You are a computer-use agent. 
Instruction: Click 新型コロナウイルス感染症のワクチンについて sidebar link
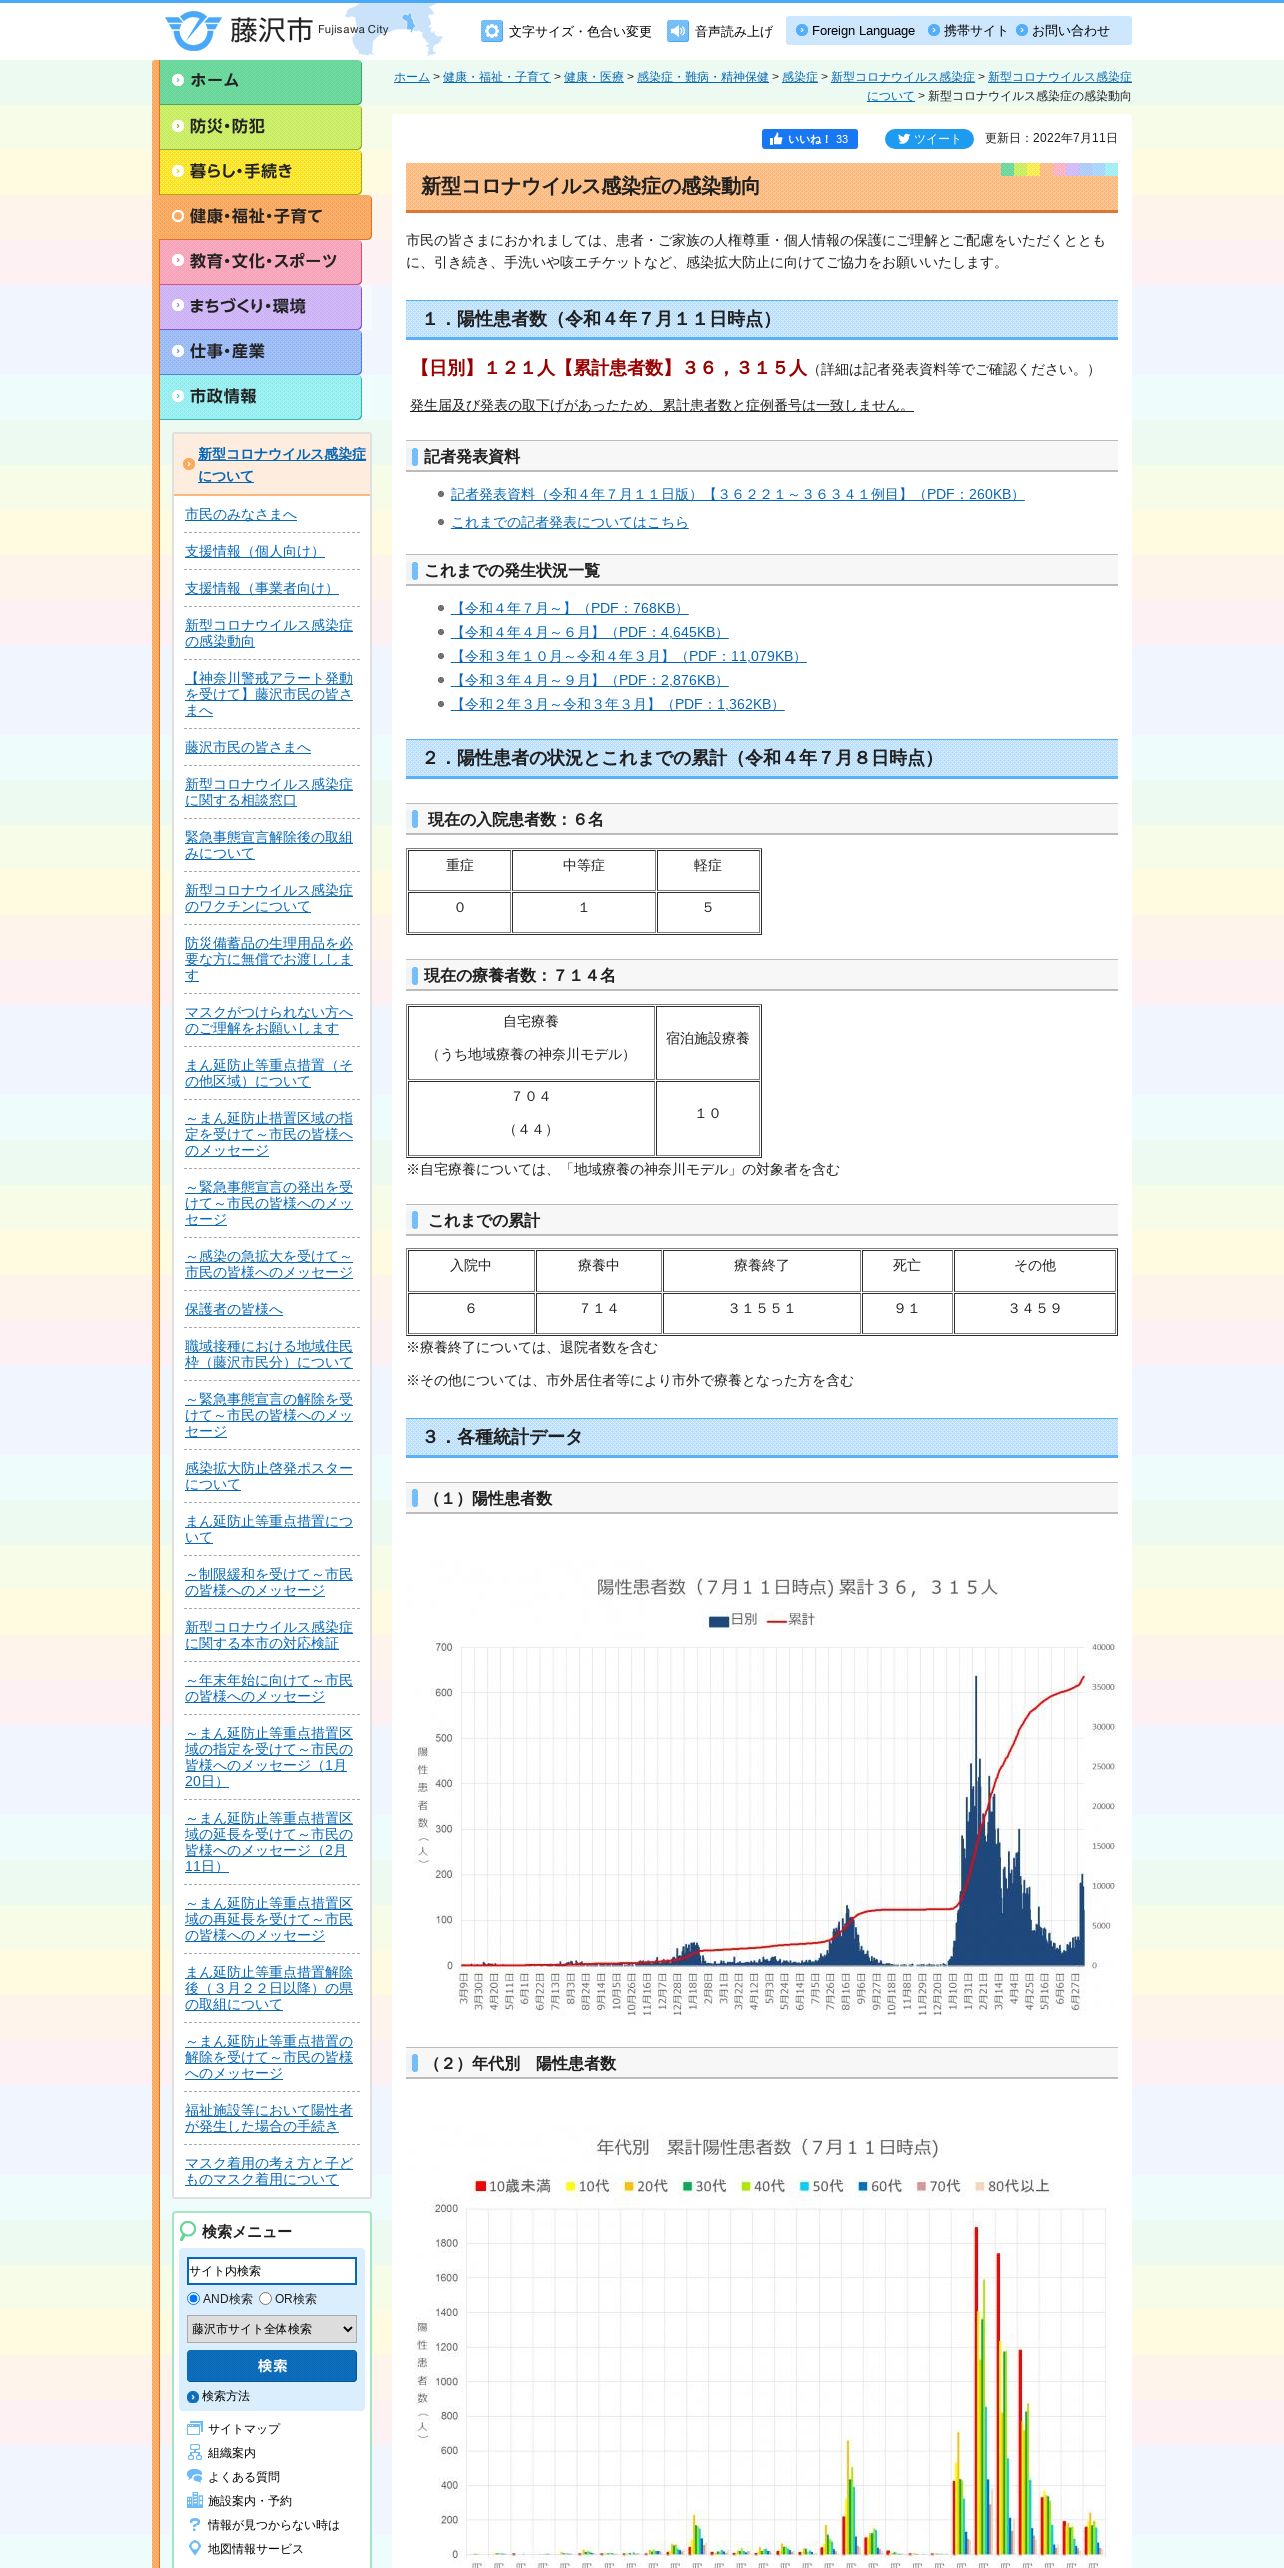point(269,898)
